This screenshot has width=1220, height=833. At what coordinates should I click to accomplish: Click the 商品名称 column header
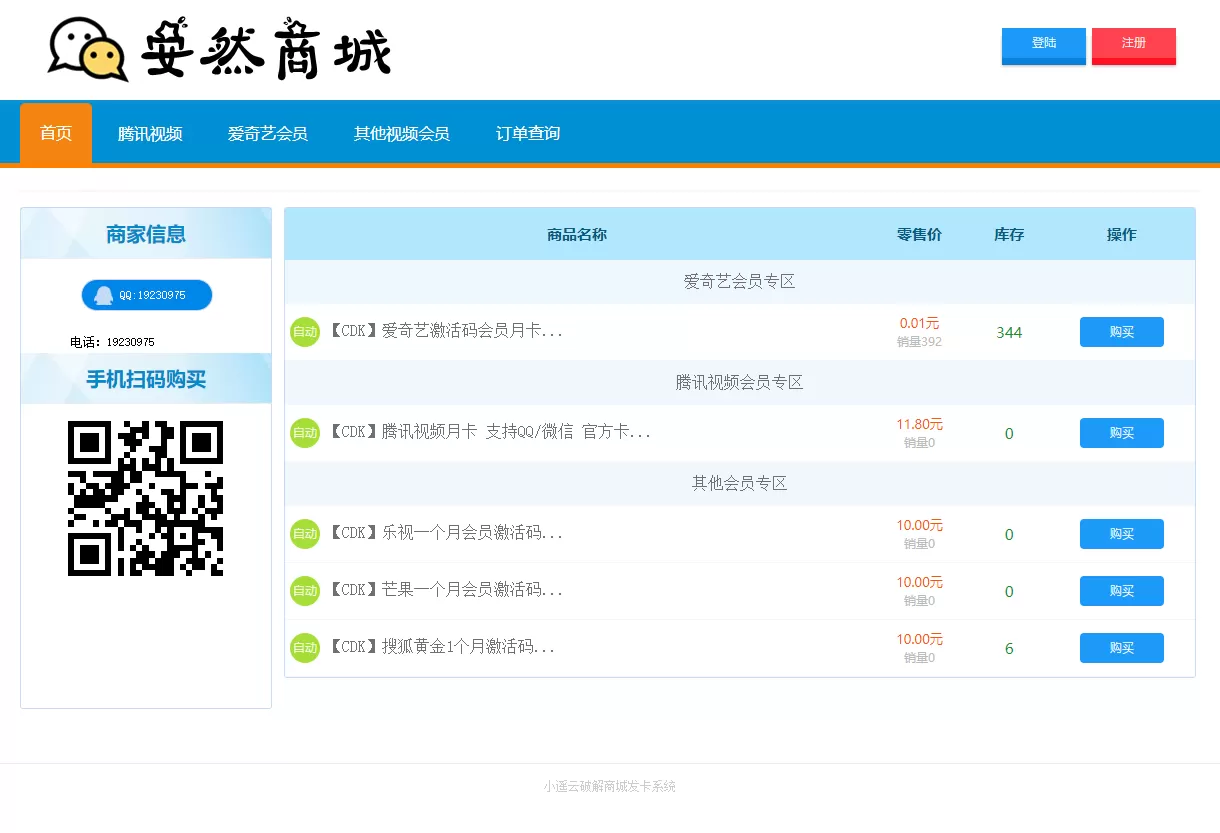[577, 235]
